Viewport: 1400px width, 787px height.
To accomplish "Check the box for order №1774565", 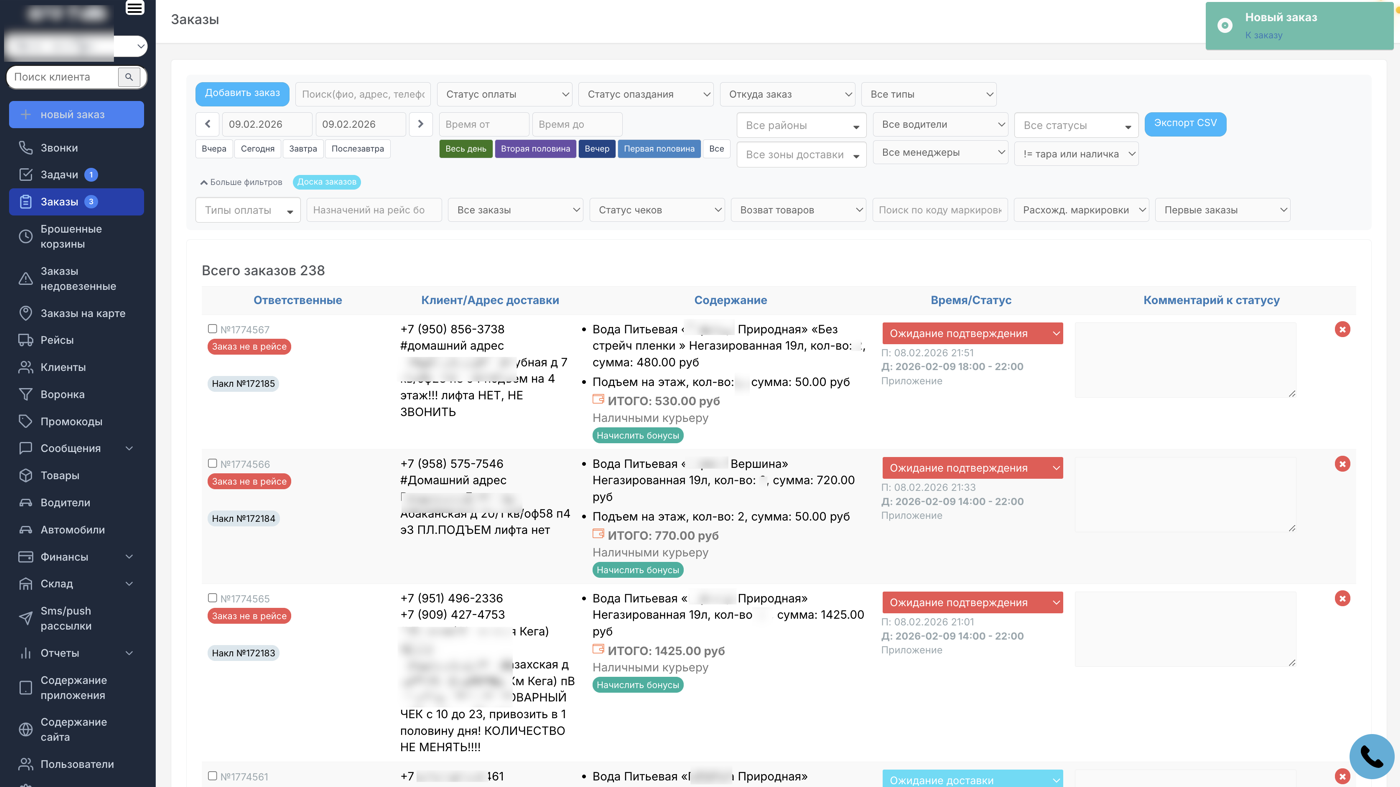I will click(x=212, y=598).
